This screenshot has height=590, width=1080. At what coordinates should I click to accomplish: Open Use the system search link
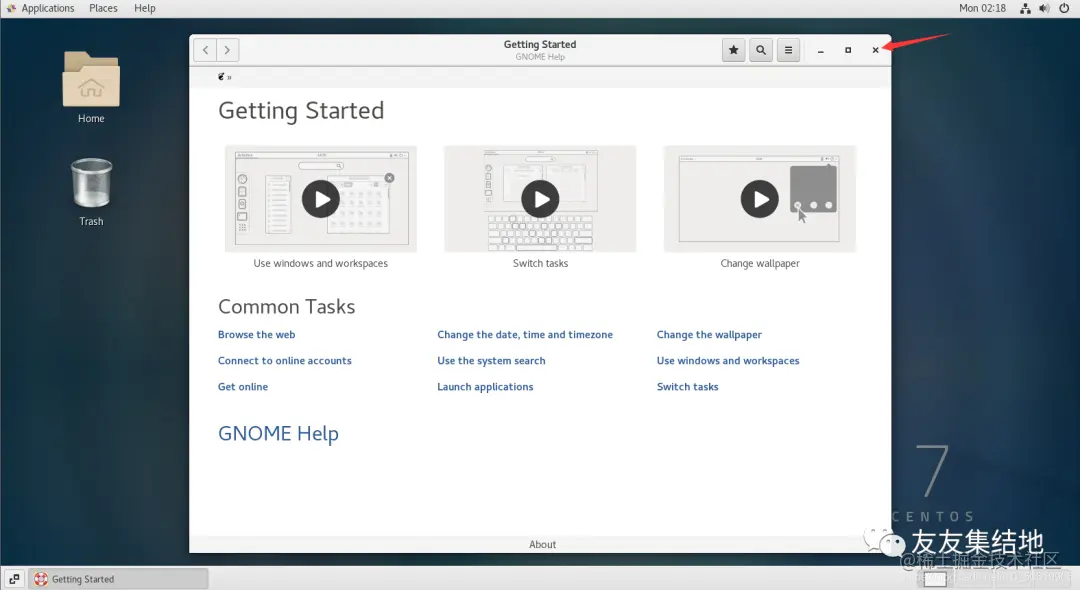[491, 361]
